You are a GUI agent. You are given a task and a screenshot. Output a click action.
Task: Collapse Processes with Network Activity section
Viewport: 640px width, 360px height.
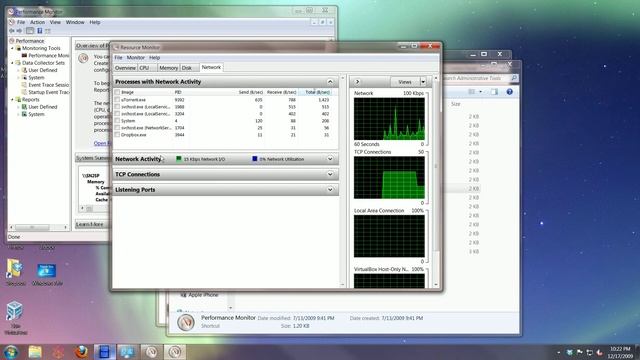pos(330,82)
